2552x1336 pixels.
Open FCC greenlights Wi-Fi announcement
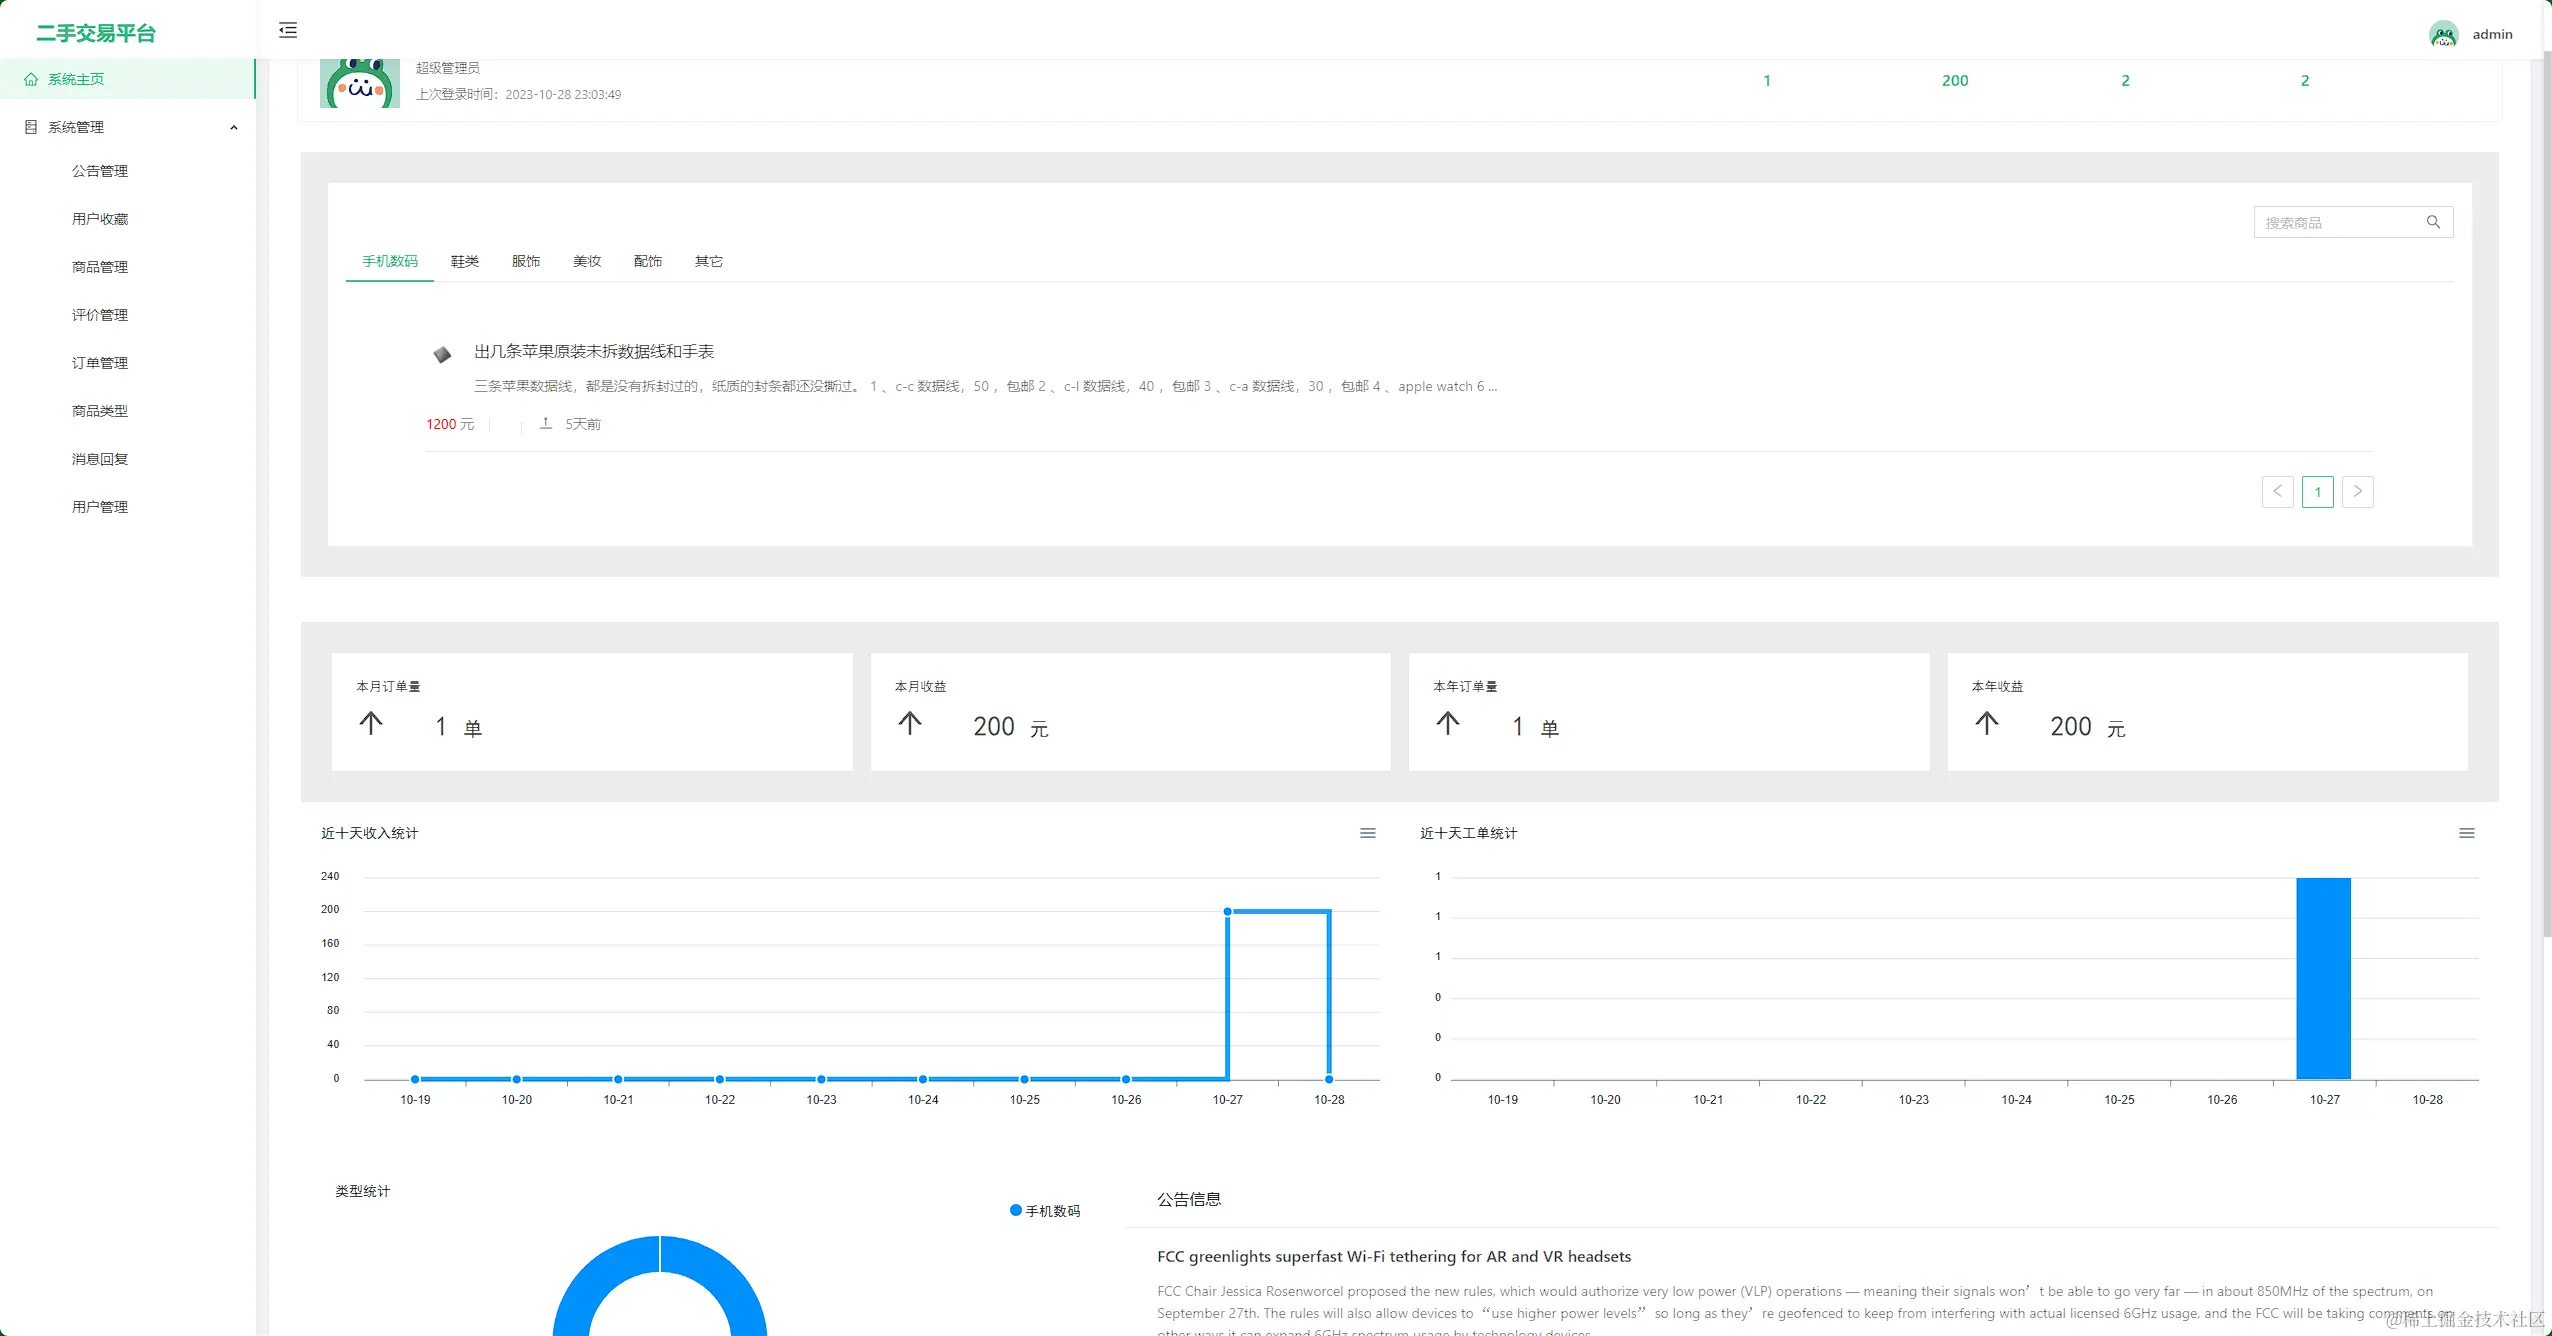tap(1394, 1256)
